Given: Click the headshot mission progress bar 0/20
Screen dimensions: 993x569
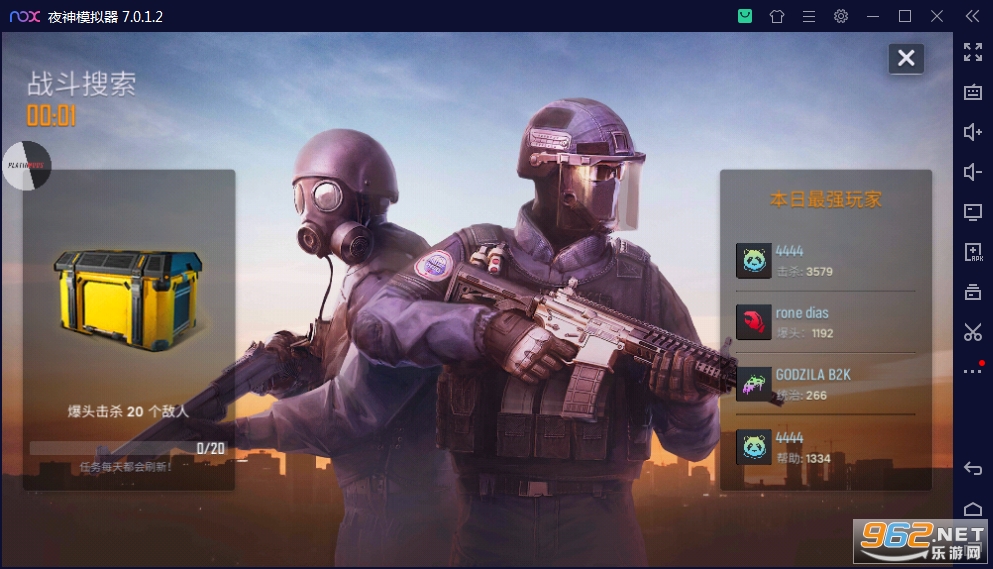Looking at the screenshot, I should (x=128, y=449).
